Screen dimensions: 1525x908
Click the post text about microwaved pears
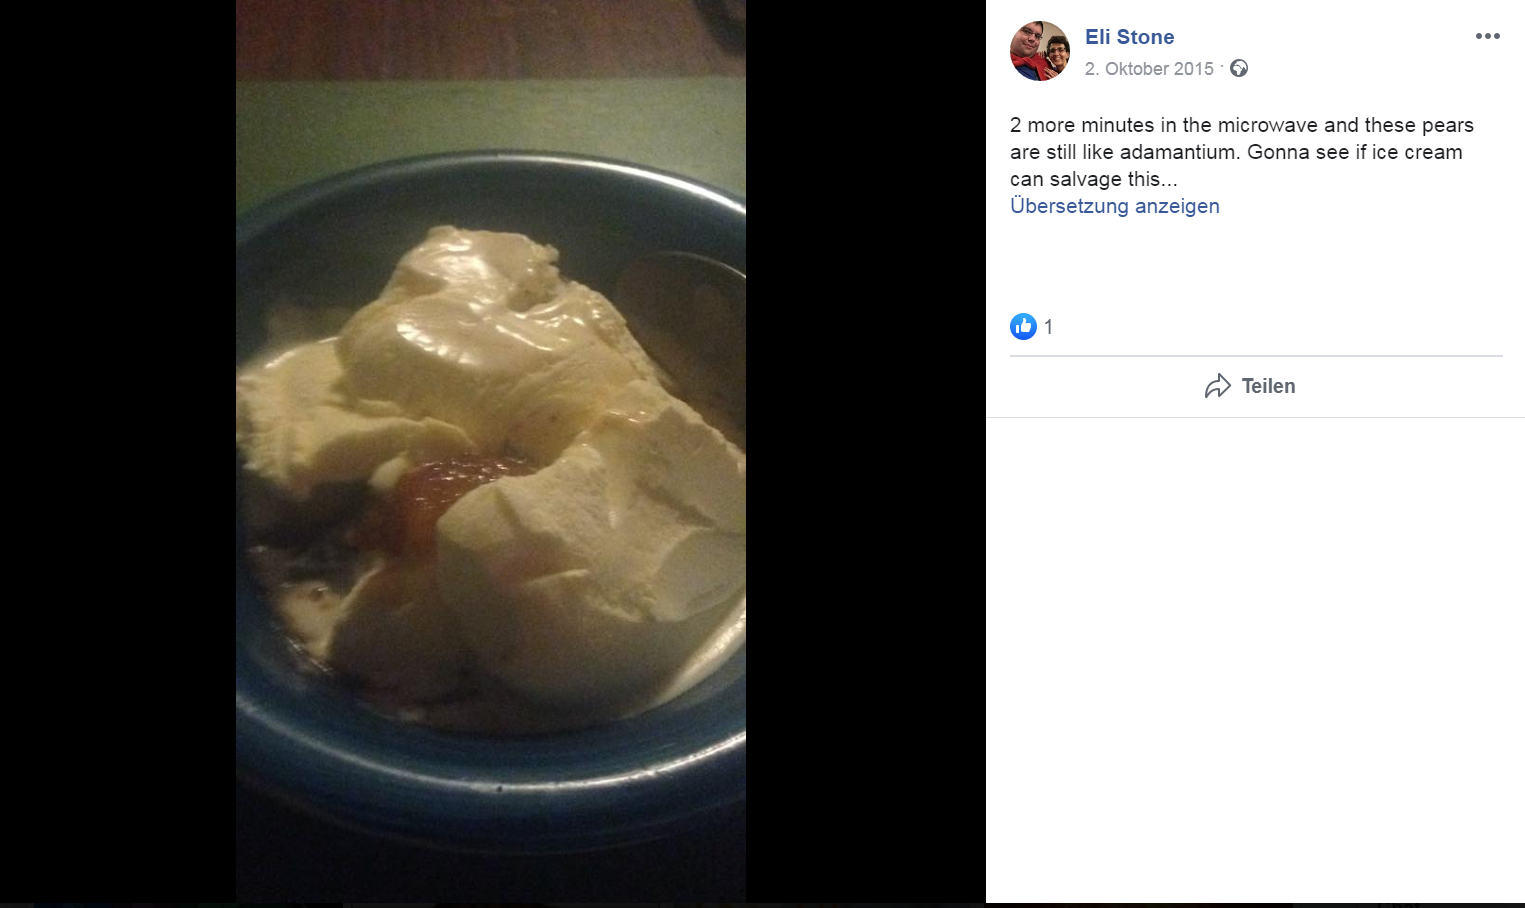[1242, 152]
